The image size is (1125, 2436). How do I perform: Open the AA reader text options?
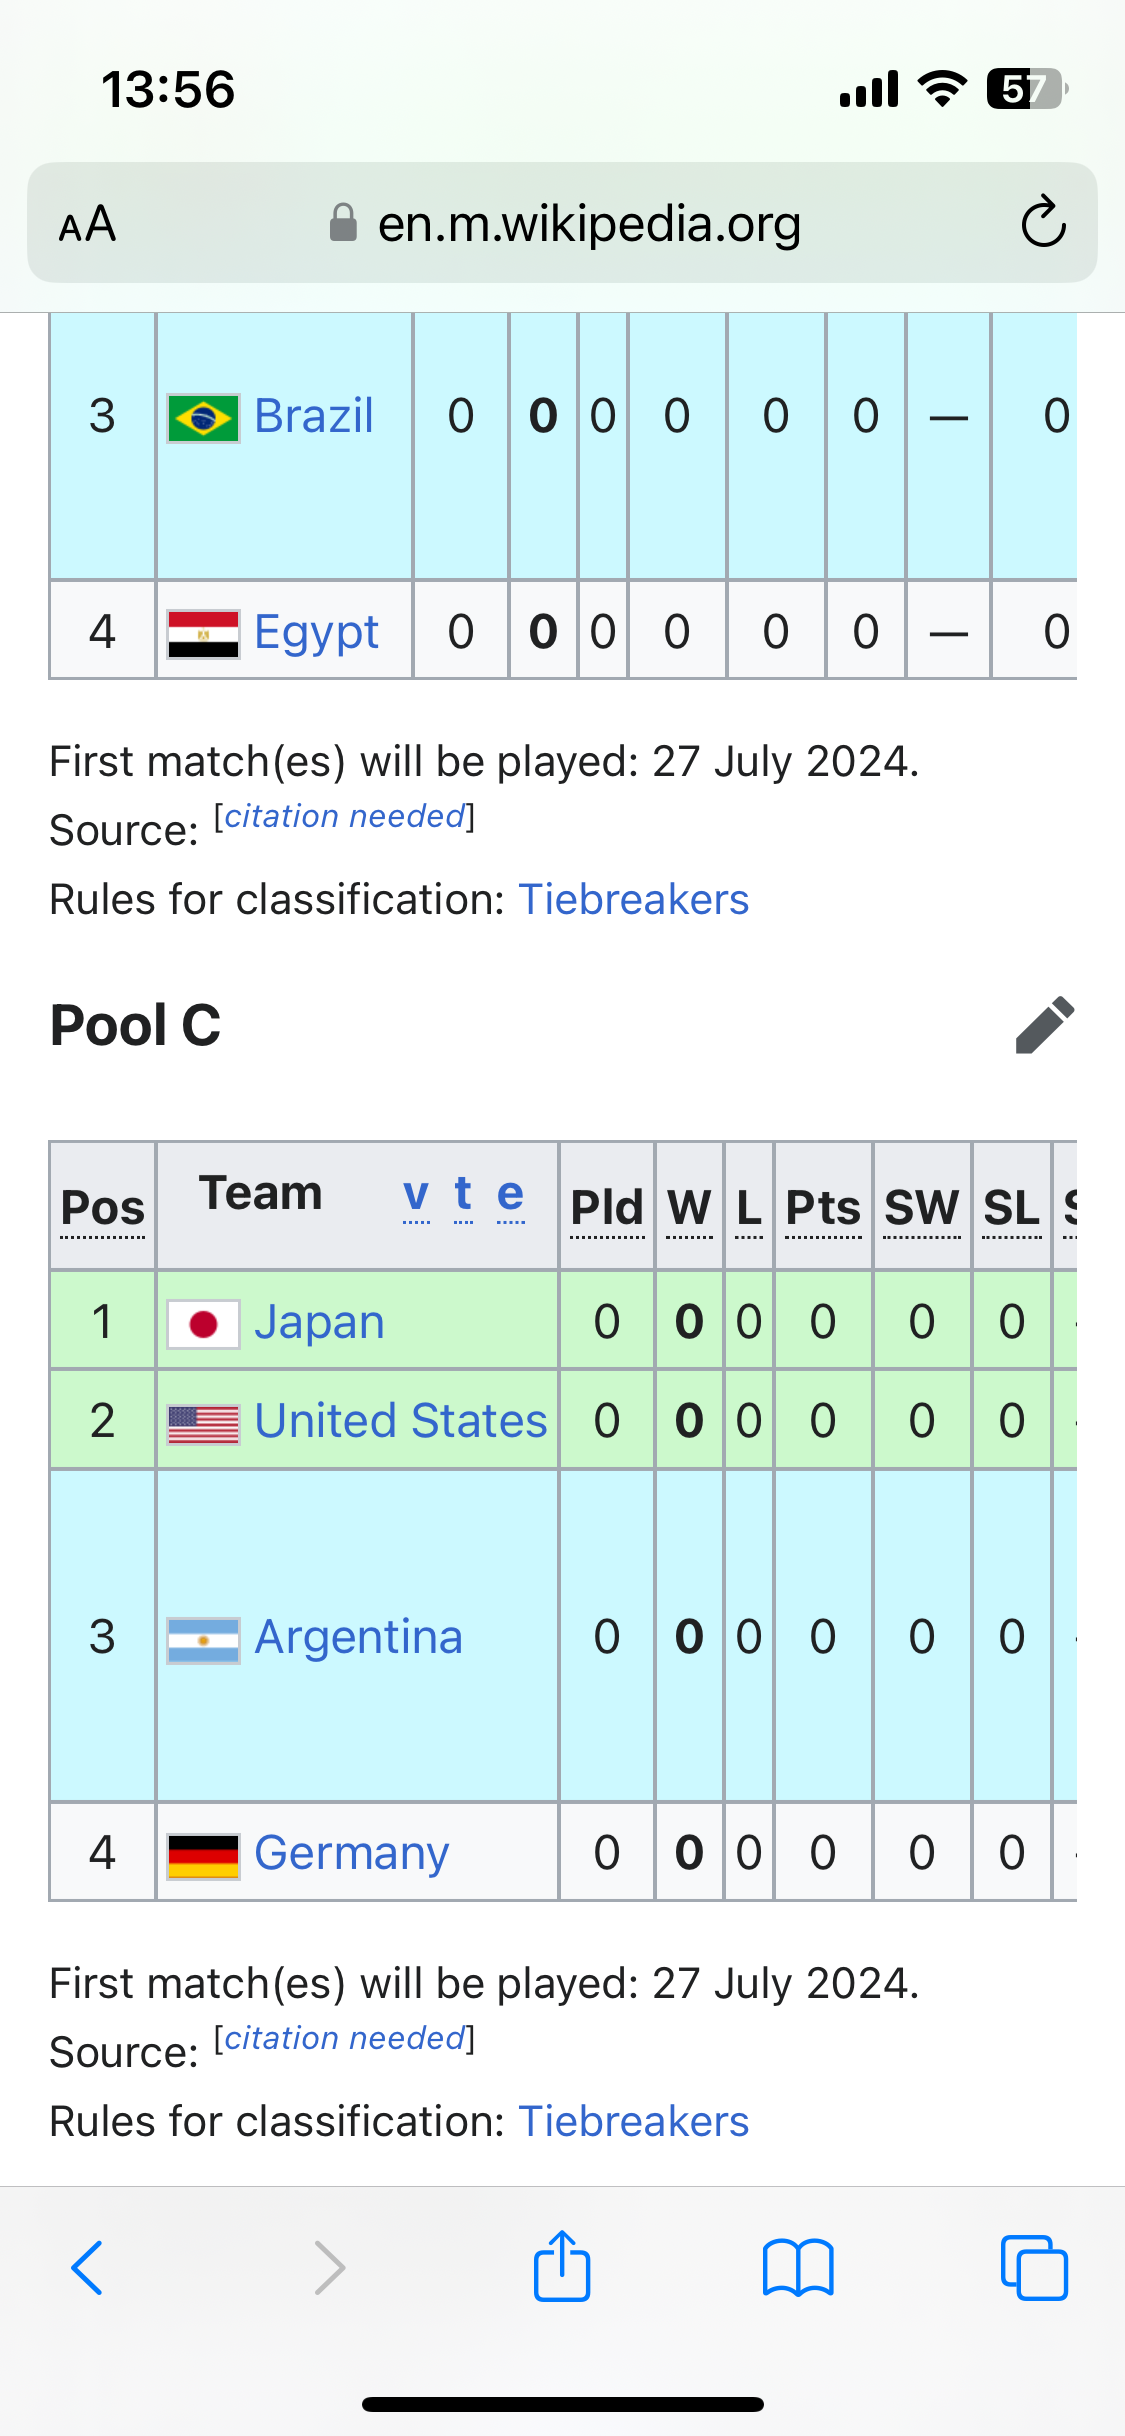[88, 223]
